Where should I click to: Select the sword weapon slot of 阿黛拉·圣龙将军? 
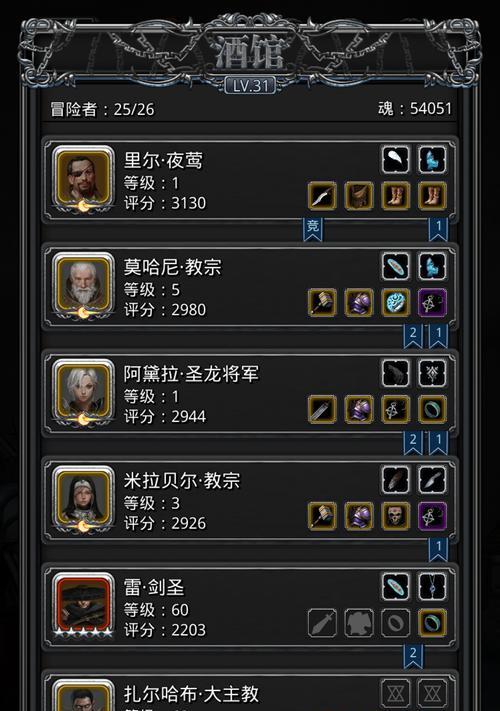click(322, 409)
